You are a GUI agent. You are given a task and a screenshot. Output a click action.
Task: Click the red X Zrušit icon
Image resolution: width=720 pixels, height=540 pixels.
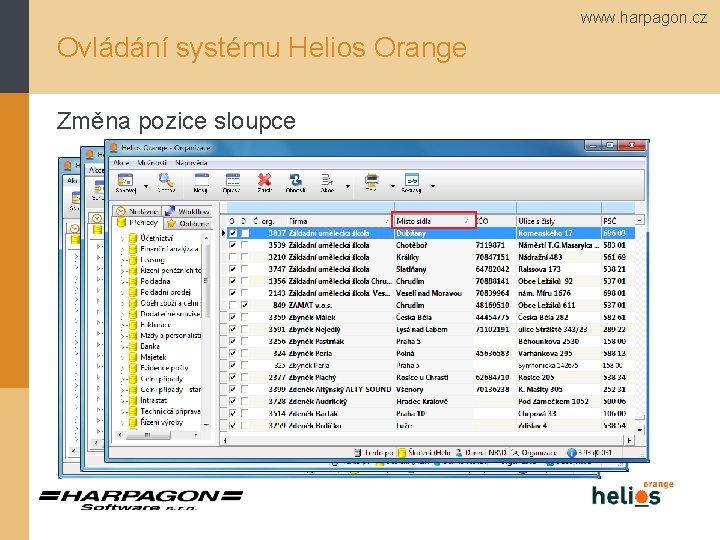pos(264,180)
